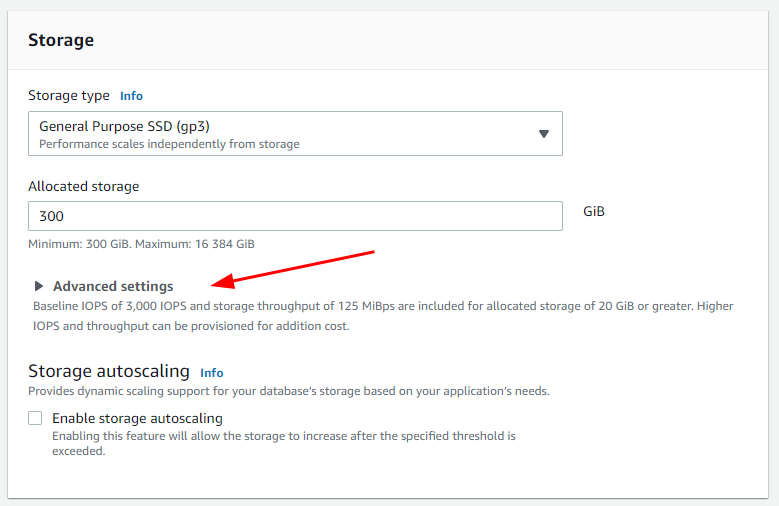The image size is (779, 506).
Task: Tick the Enable storage autoscaling checkbox
Action: coord(35,418)
